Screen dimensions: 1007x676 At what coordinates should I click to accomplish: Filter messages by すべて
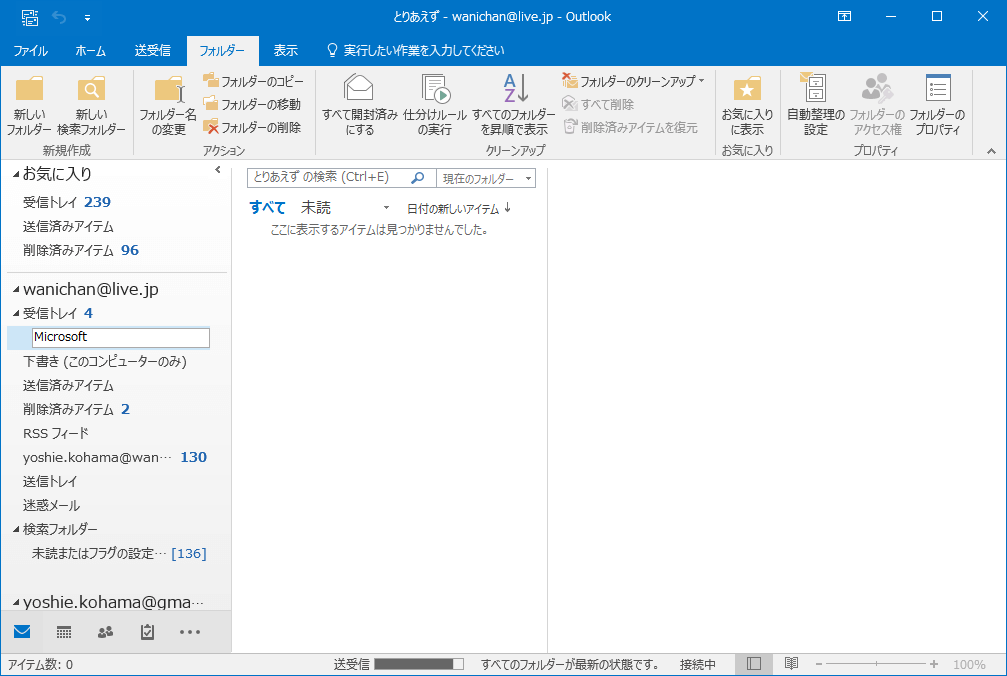tap(267, 207)
